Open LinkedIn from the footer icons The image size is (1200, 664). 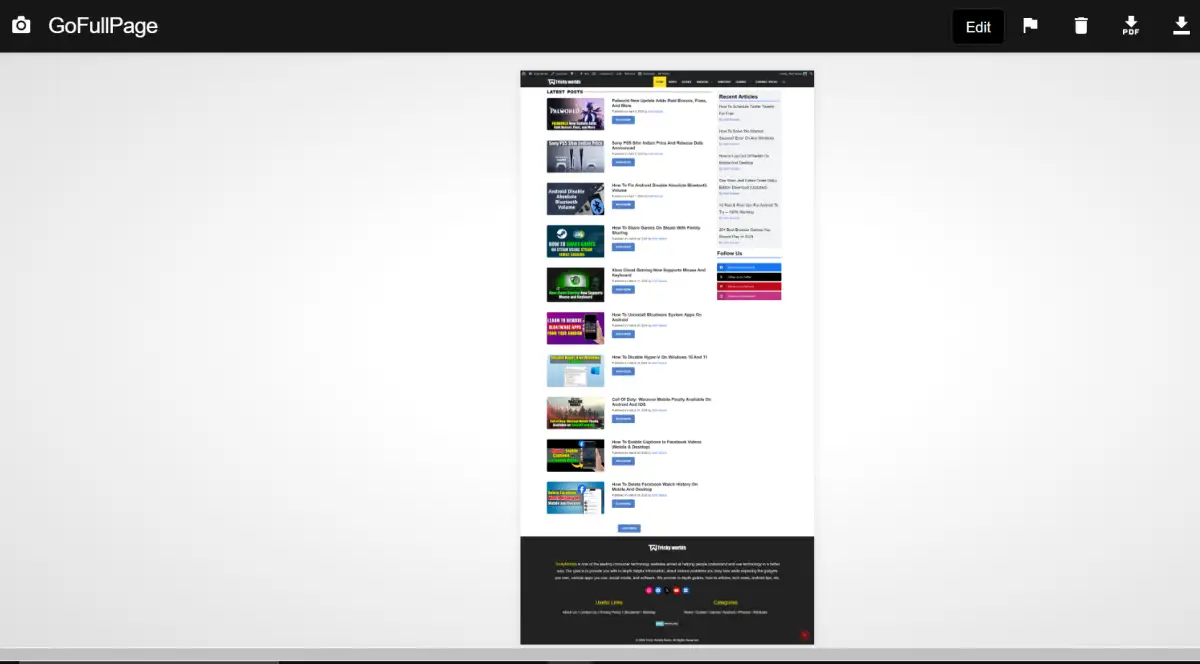click(687, 590)
